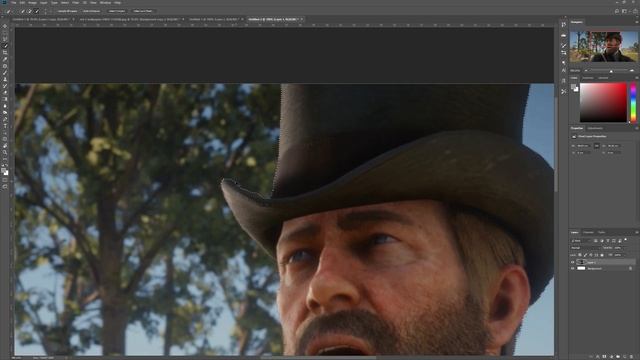Toggle Lock all icon in Layers

[x=602, y=255]
